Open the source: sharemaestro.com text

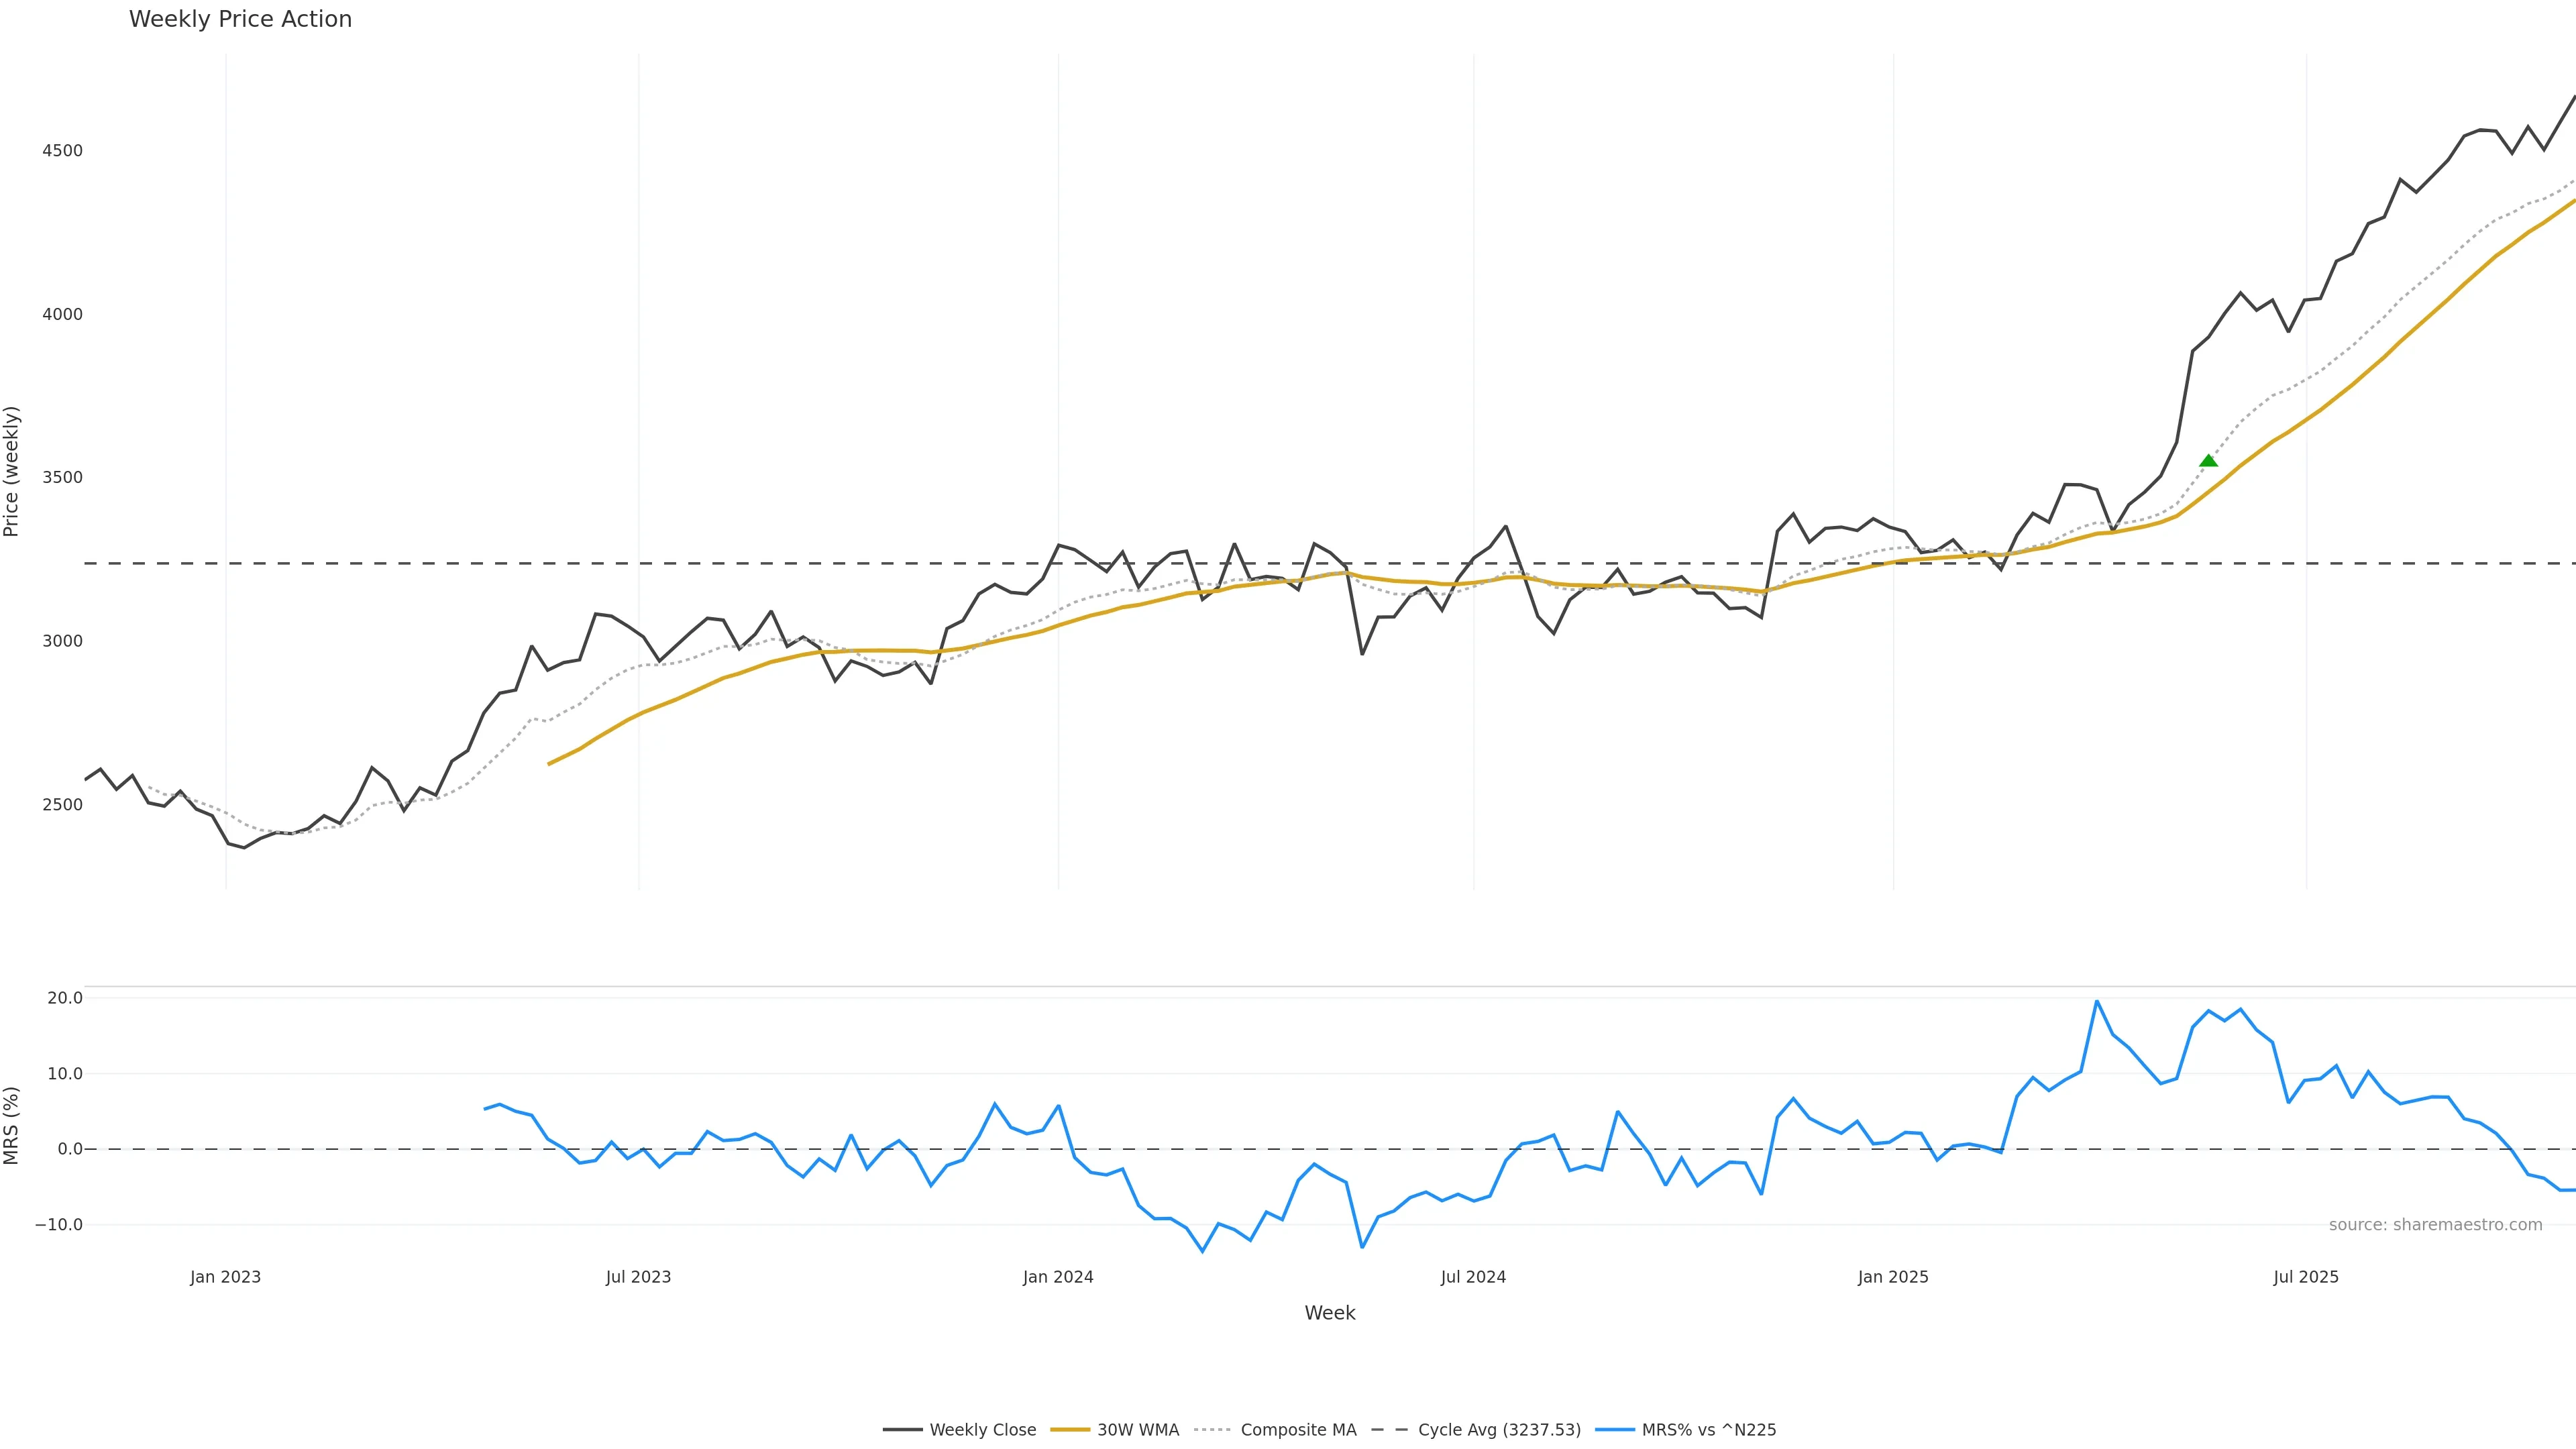click(x=2435, y=1225)
